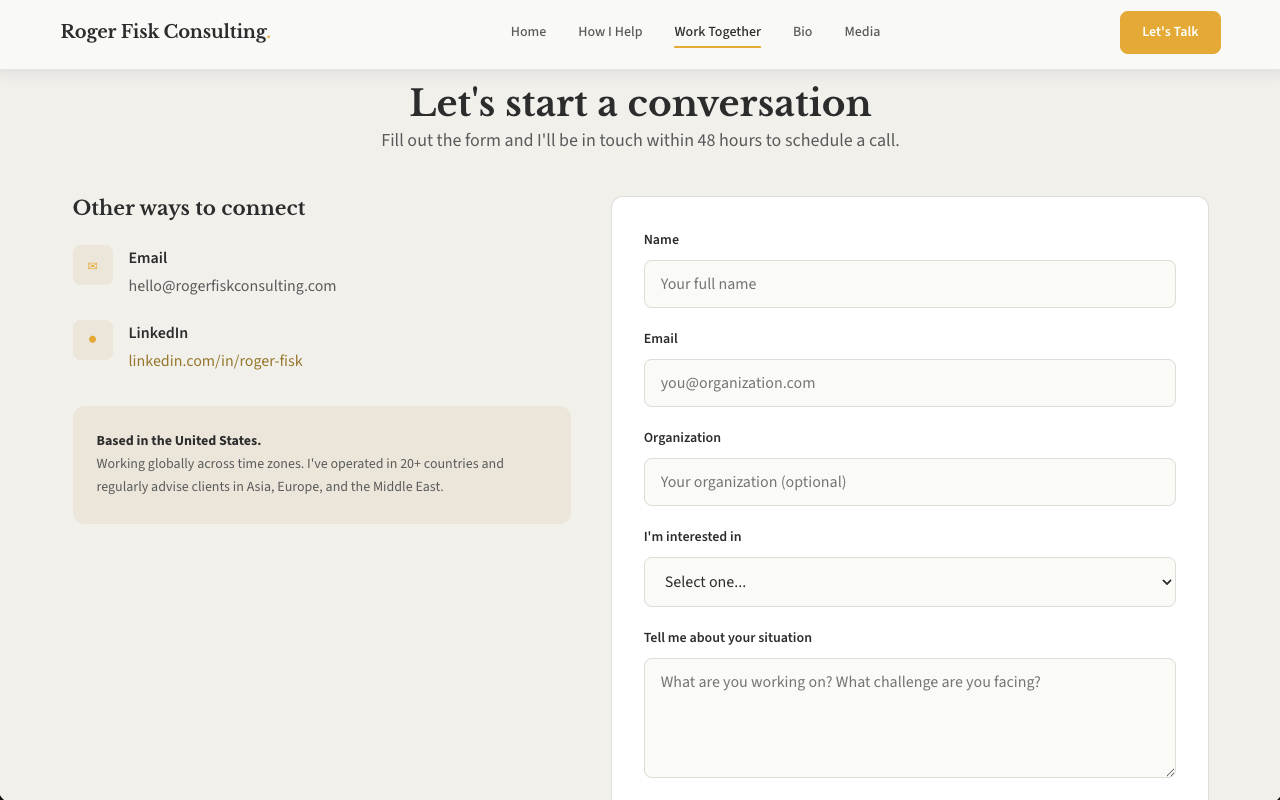
Task: Click the Let's Talk button
Action: [x=1170, y=32]
